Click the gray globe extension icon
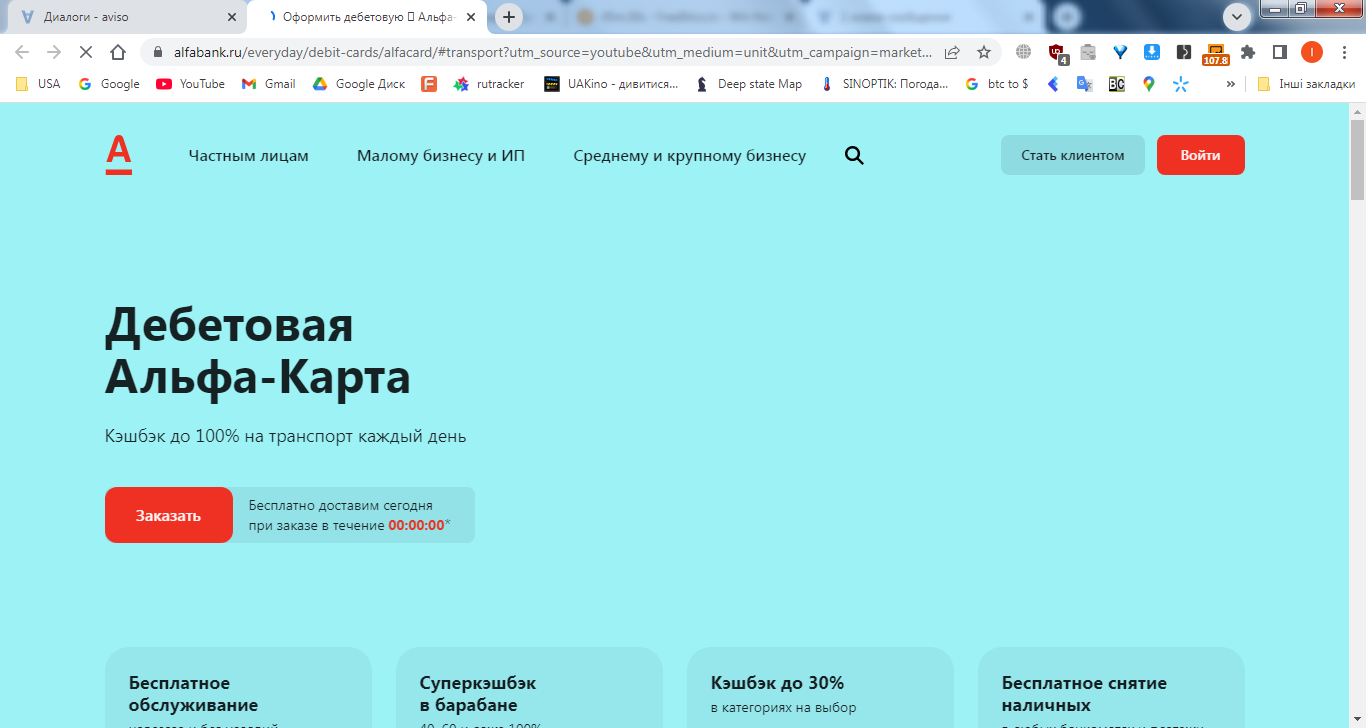This screenshot has width=1366, height=728. (1023, 52)
